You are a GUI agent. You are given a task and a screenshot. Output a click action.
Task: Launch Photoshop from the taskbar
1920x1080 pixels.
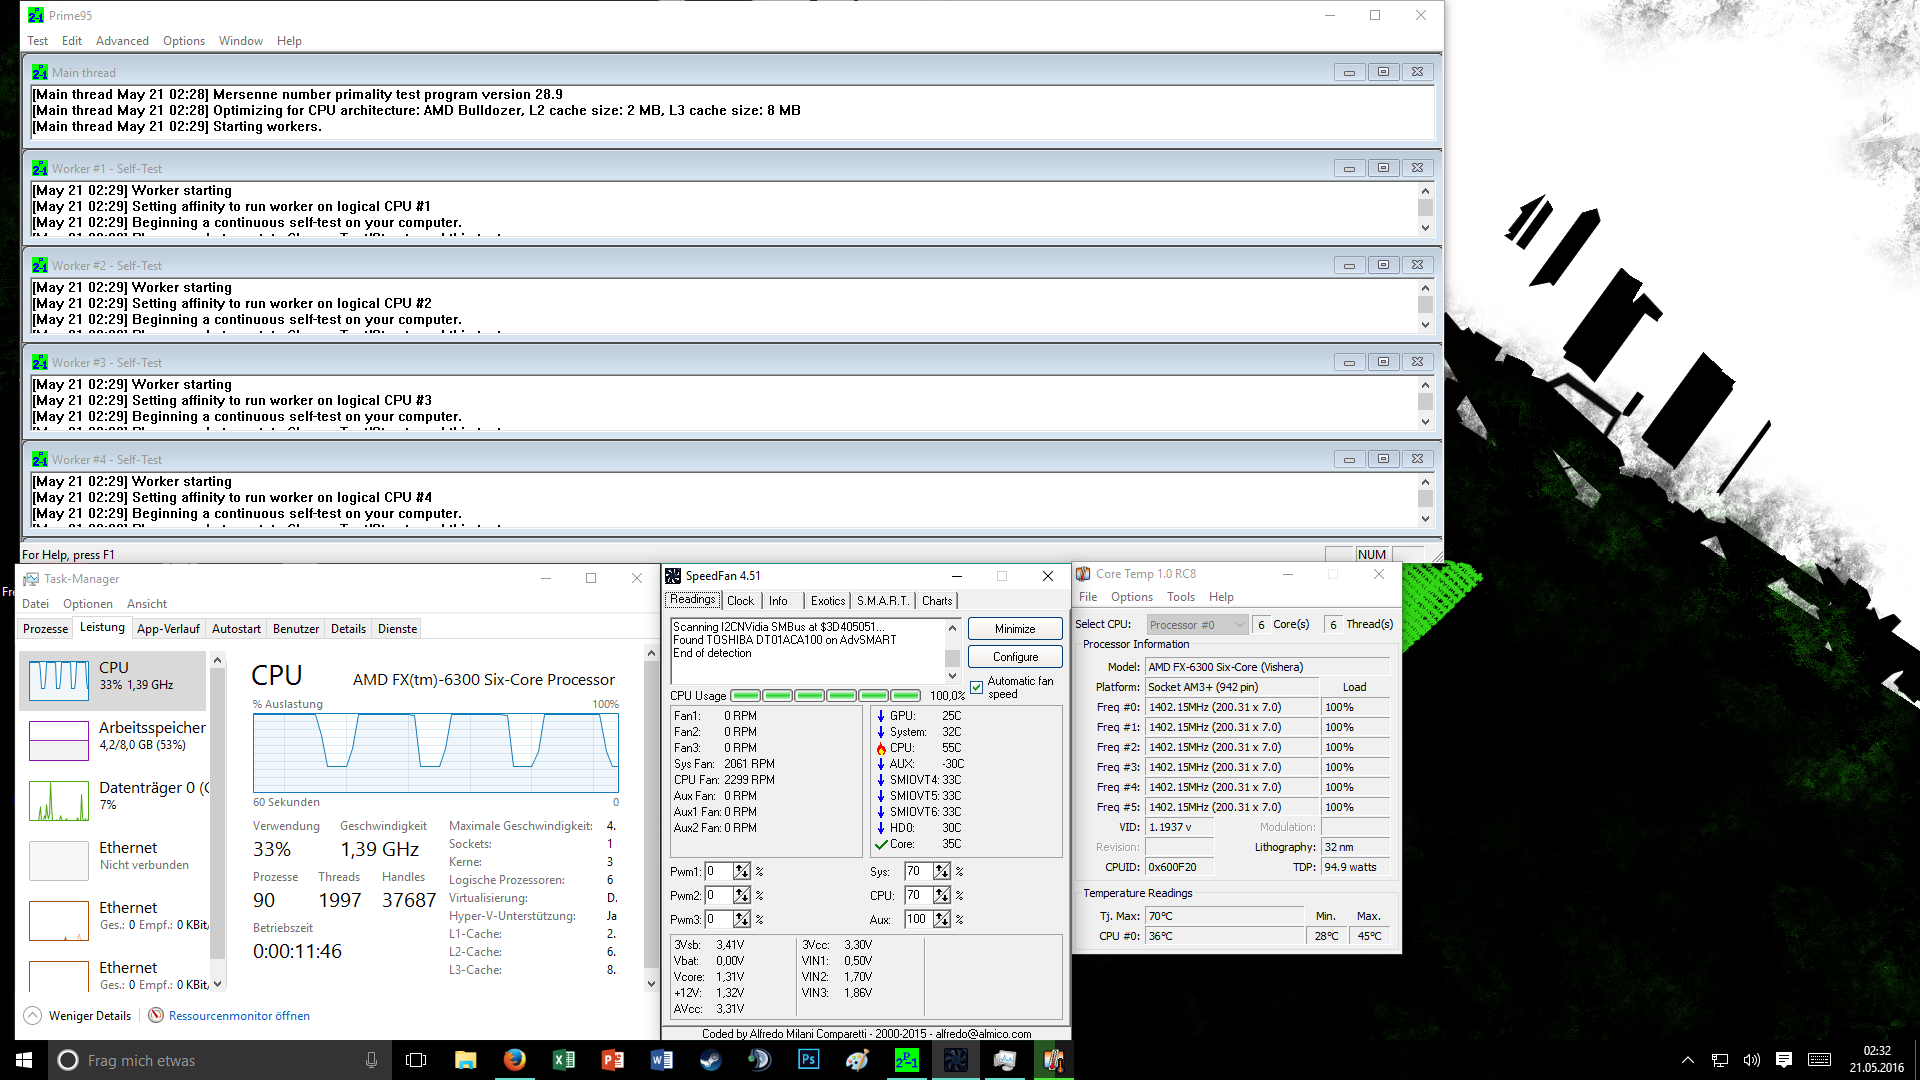(808, 1060)
